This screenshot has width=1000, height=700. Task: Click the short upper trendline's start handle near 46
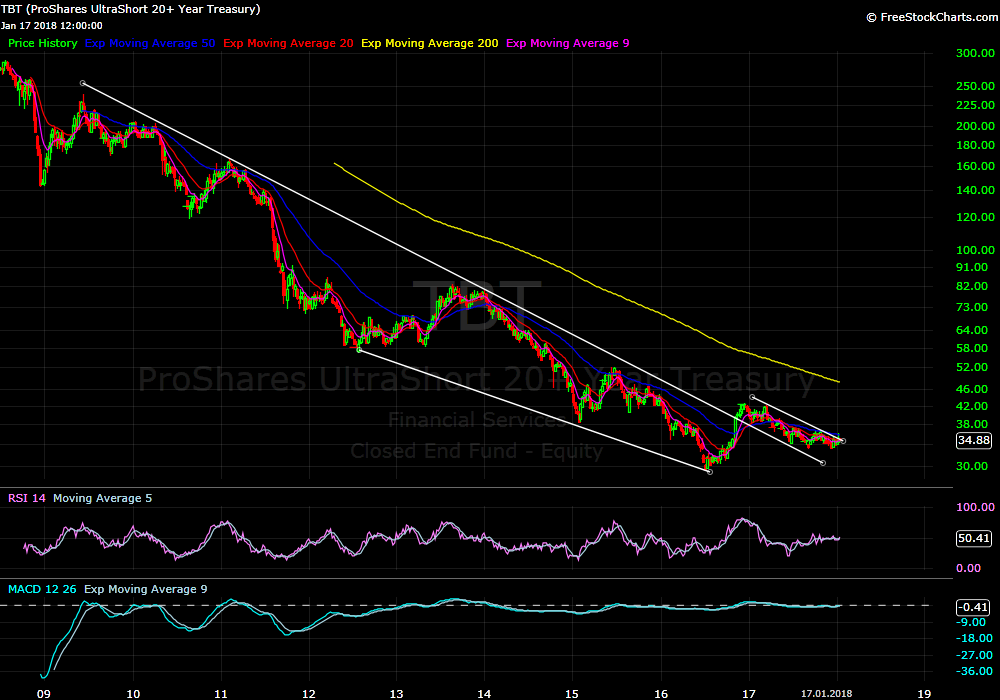753,397
